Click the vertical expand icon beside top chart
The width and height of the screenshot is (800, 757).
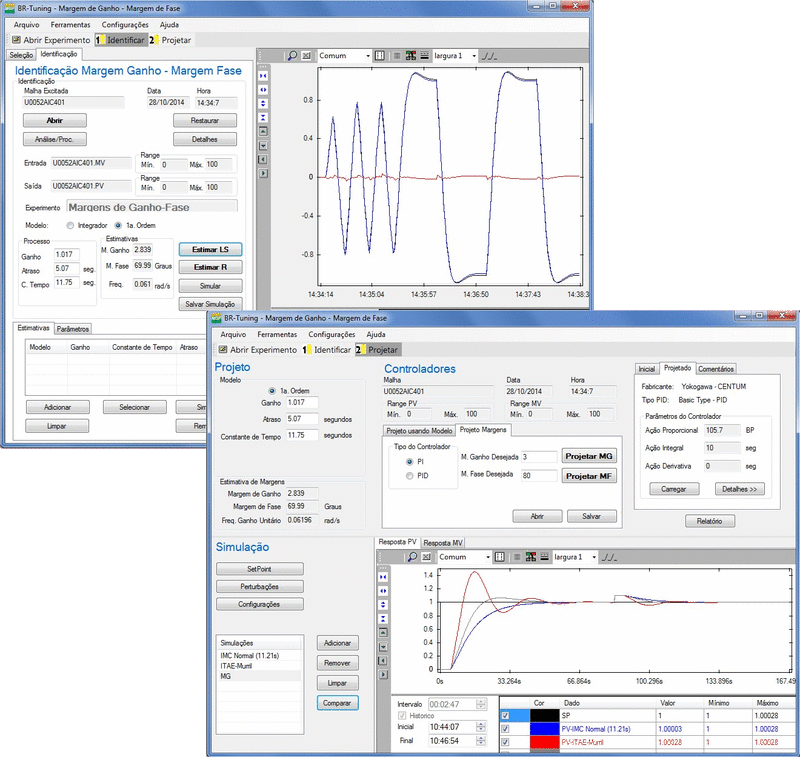(x=263, y=103)
